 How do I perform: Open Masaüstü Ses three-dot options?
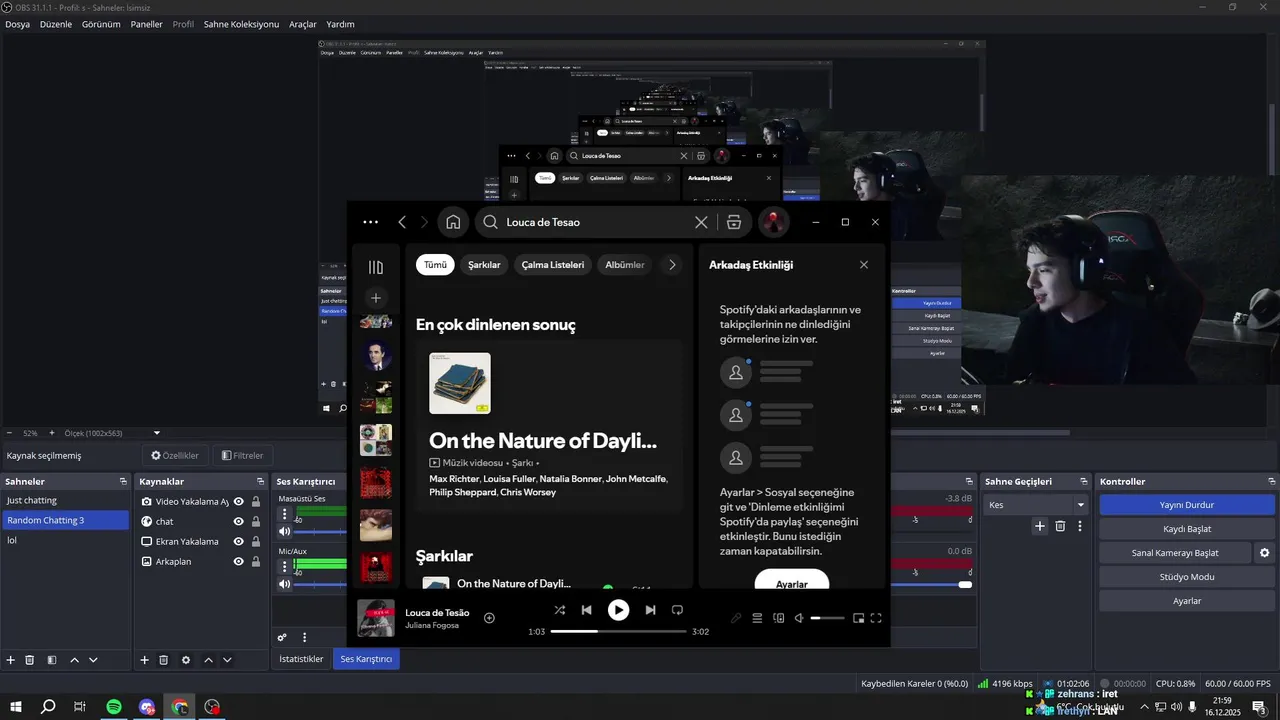284,514
